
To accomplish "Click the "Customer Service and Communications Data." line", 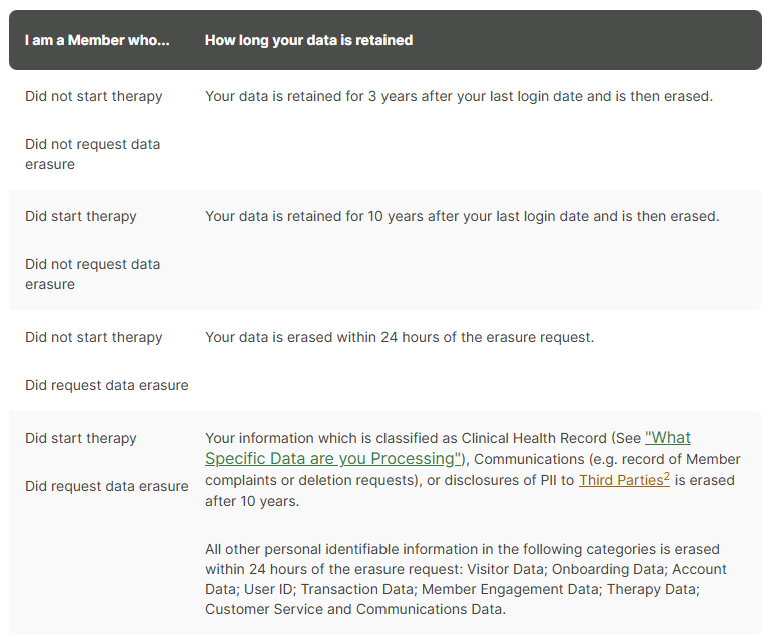I will click(355, 609).
